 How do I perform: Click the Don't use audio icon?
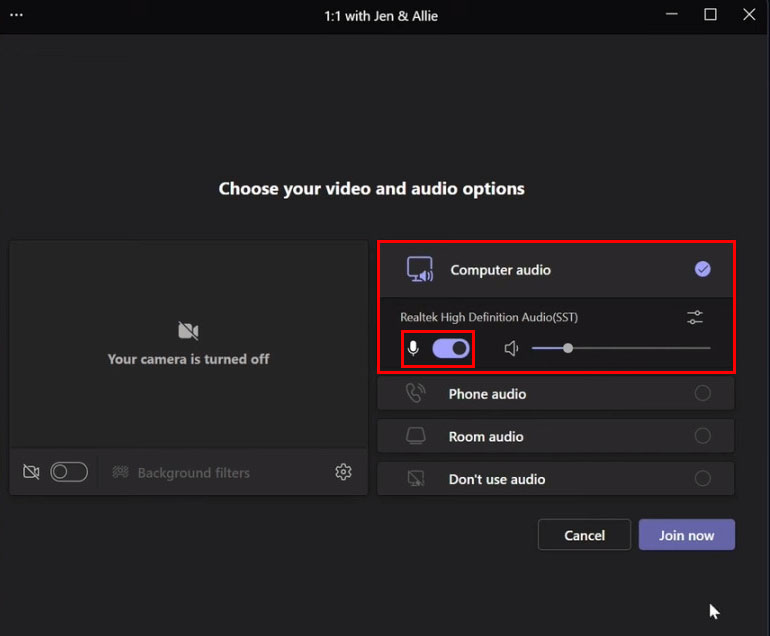(415, 479)
